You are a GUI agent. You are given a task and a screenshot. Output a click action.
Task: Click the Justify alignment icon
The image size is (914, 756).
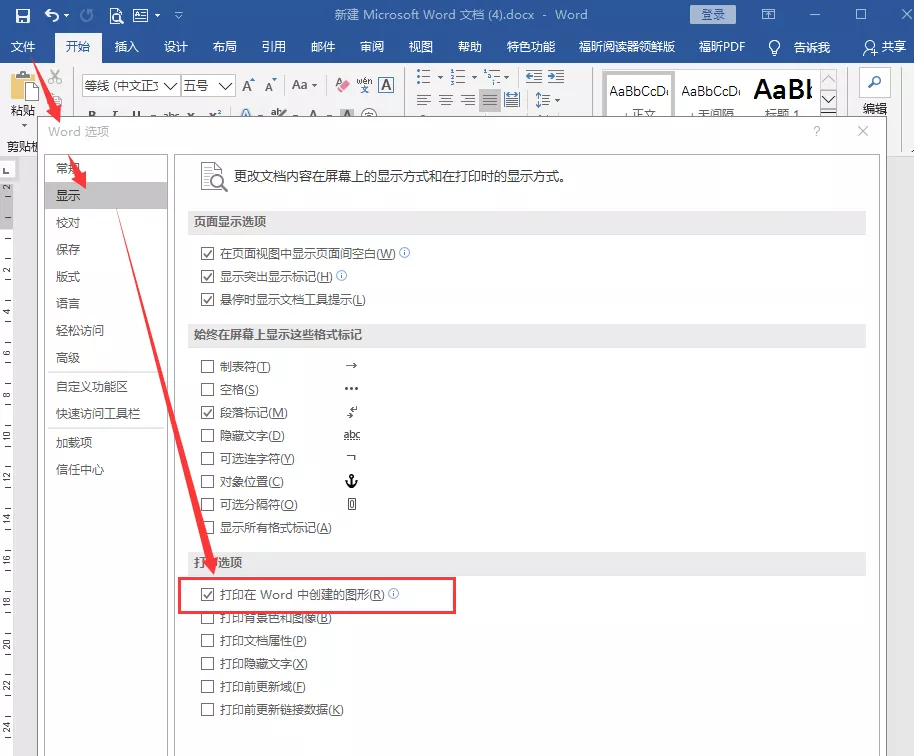click(x=490, y=100)
